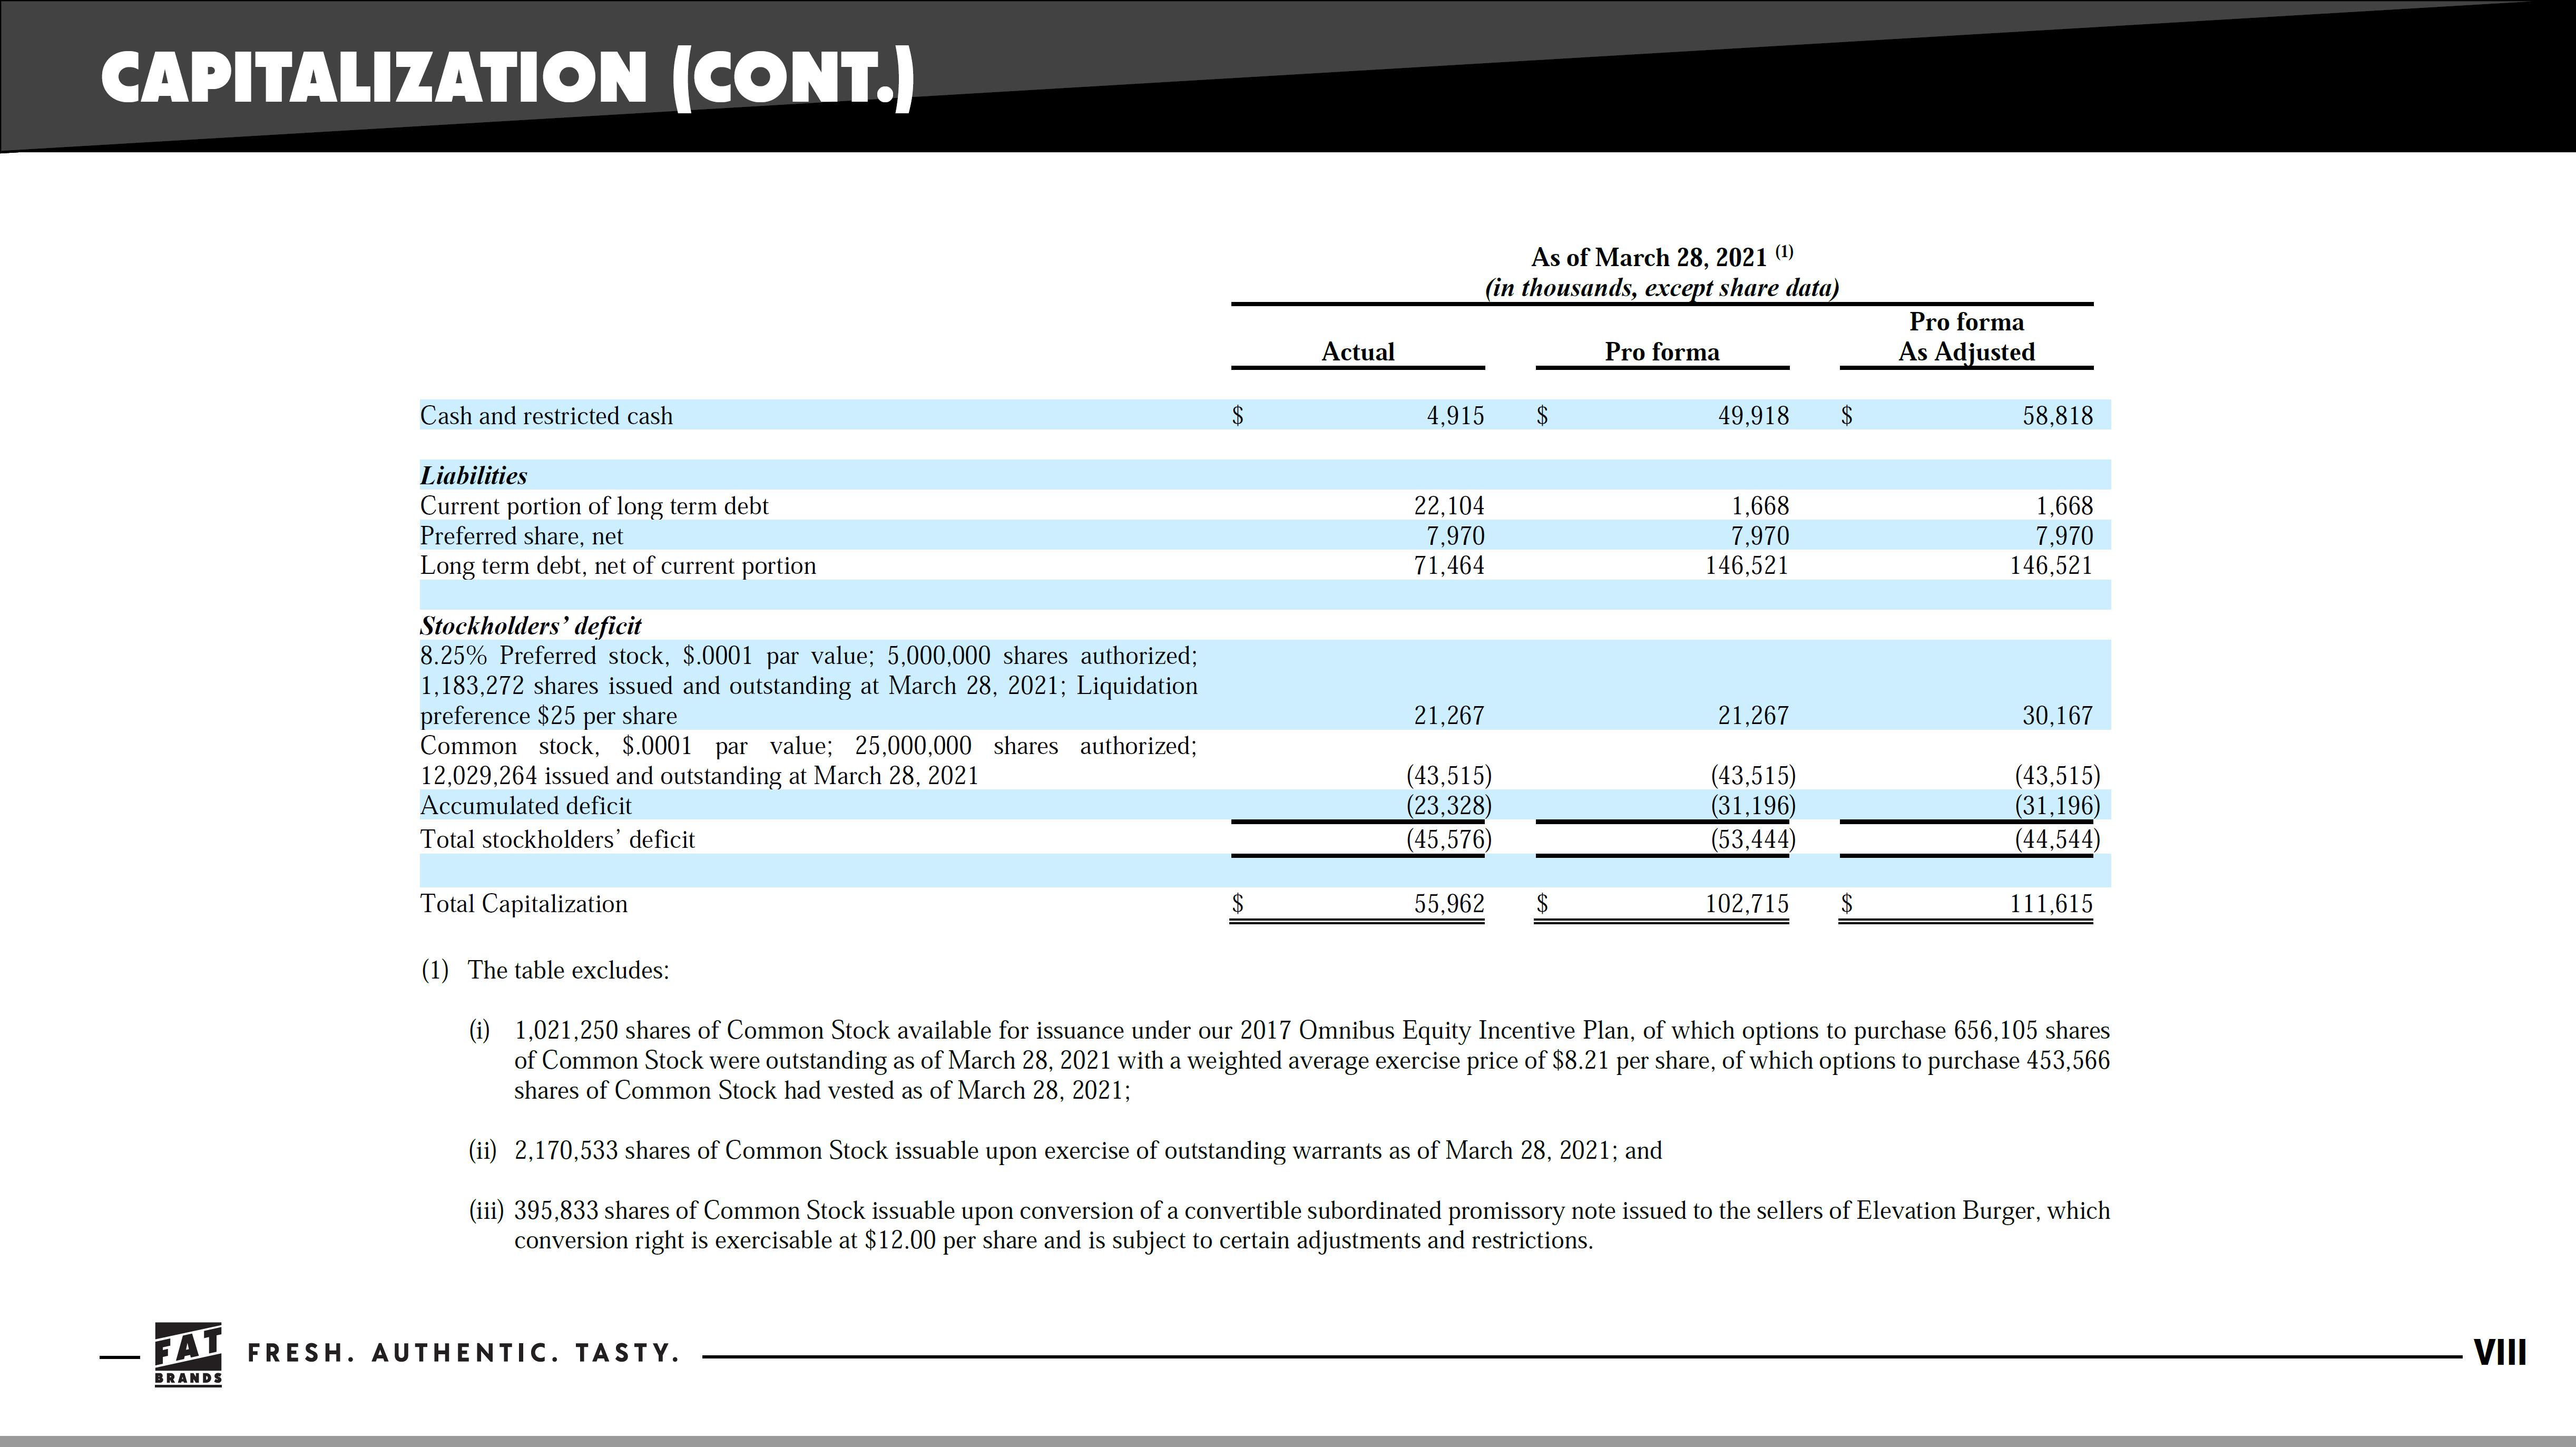The height and width of the screenshot is (1447, 2576).
Task: Select 1,668 in the Pro forma As Adjusted column
Action: 2065,506
